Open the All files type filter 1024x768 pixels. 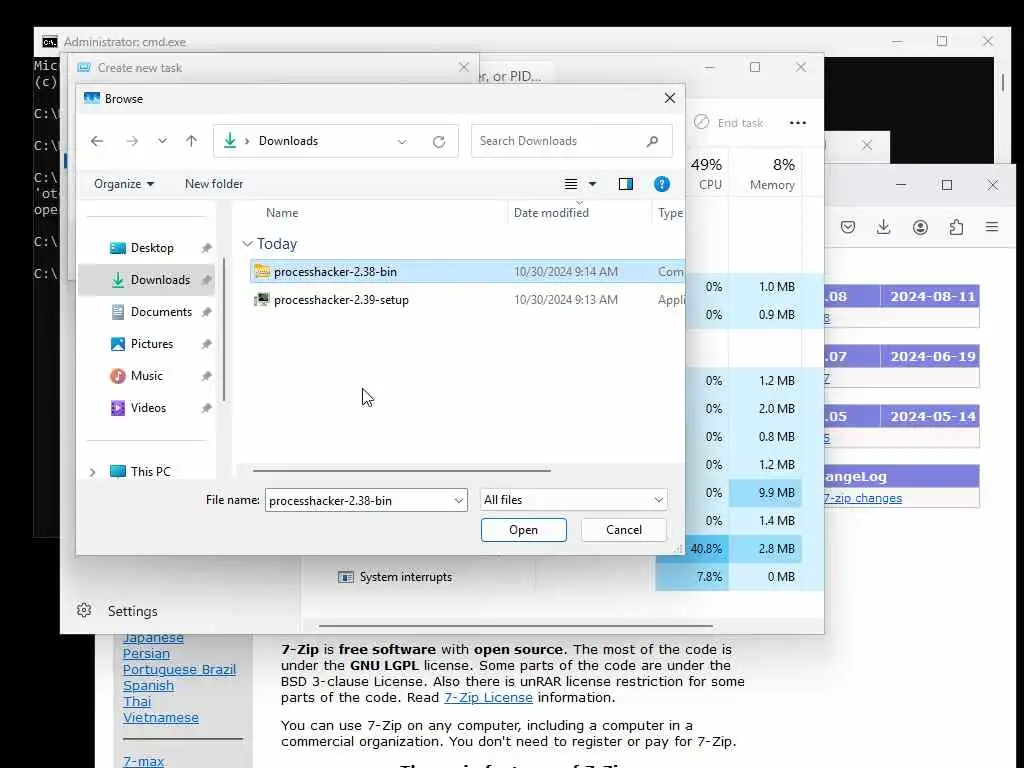(573, 500)
